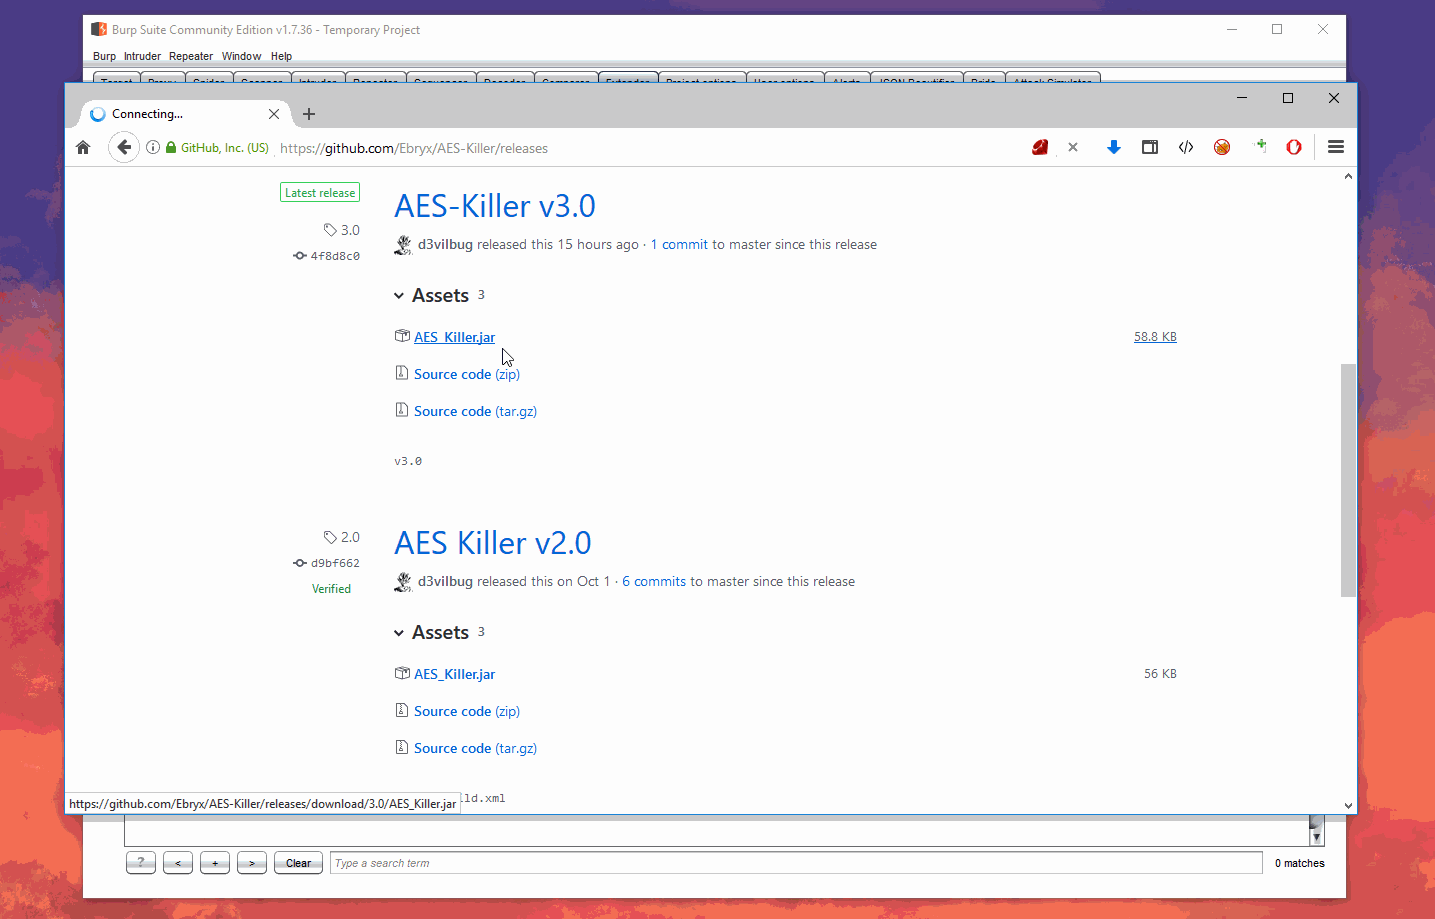This screenshot has width=1435, height=919.
Task: Click the Burp search help ? button
Action: pyautogui.click(x=141, y=863)
